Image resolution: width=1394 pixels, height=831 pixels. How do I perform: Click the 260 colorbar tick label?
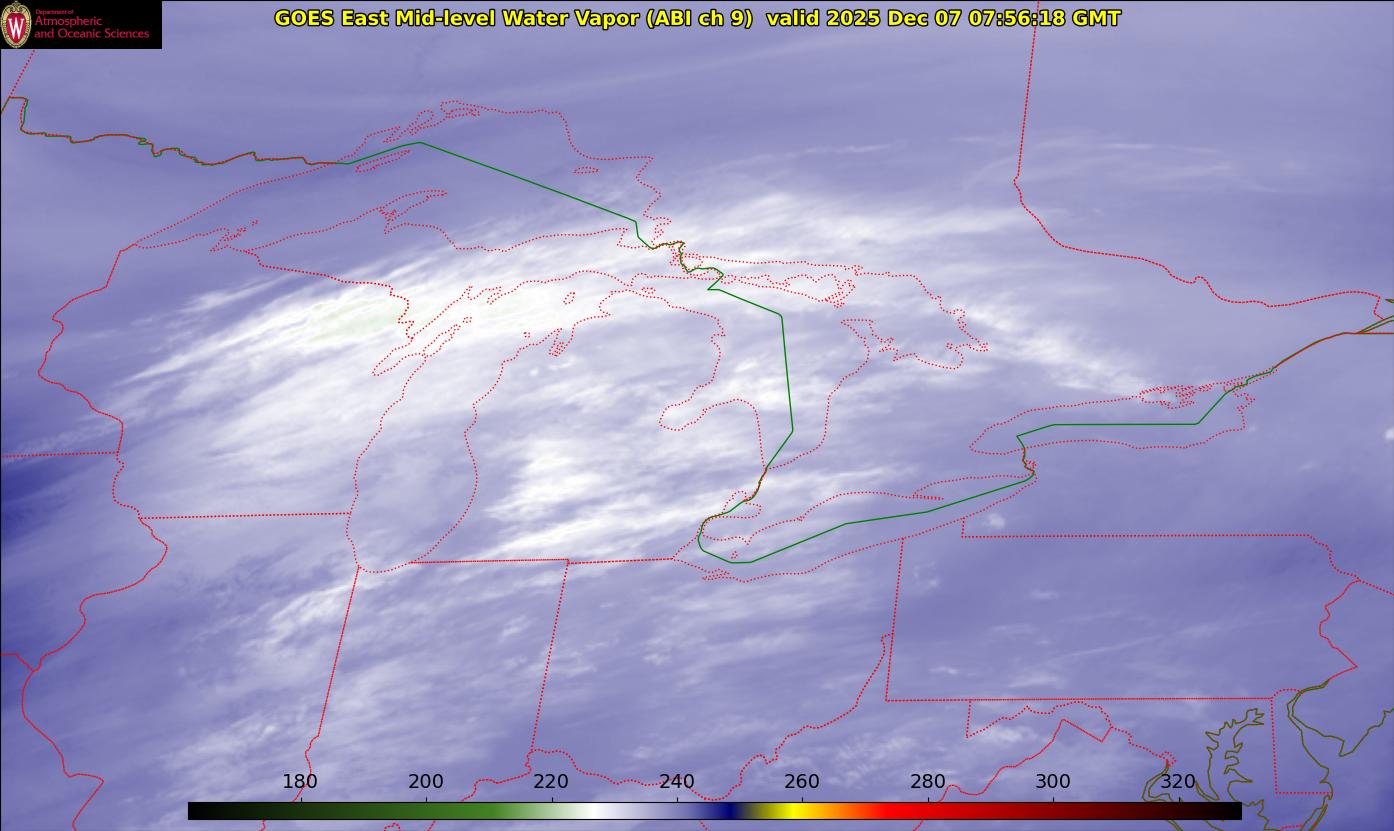coord(802,781)
